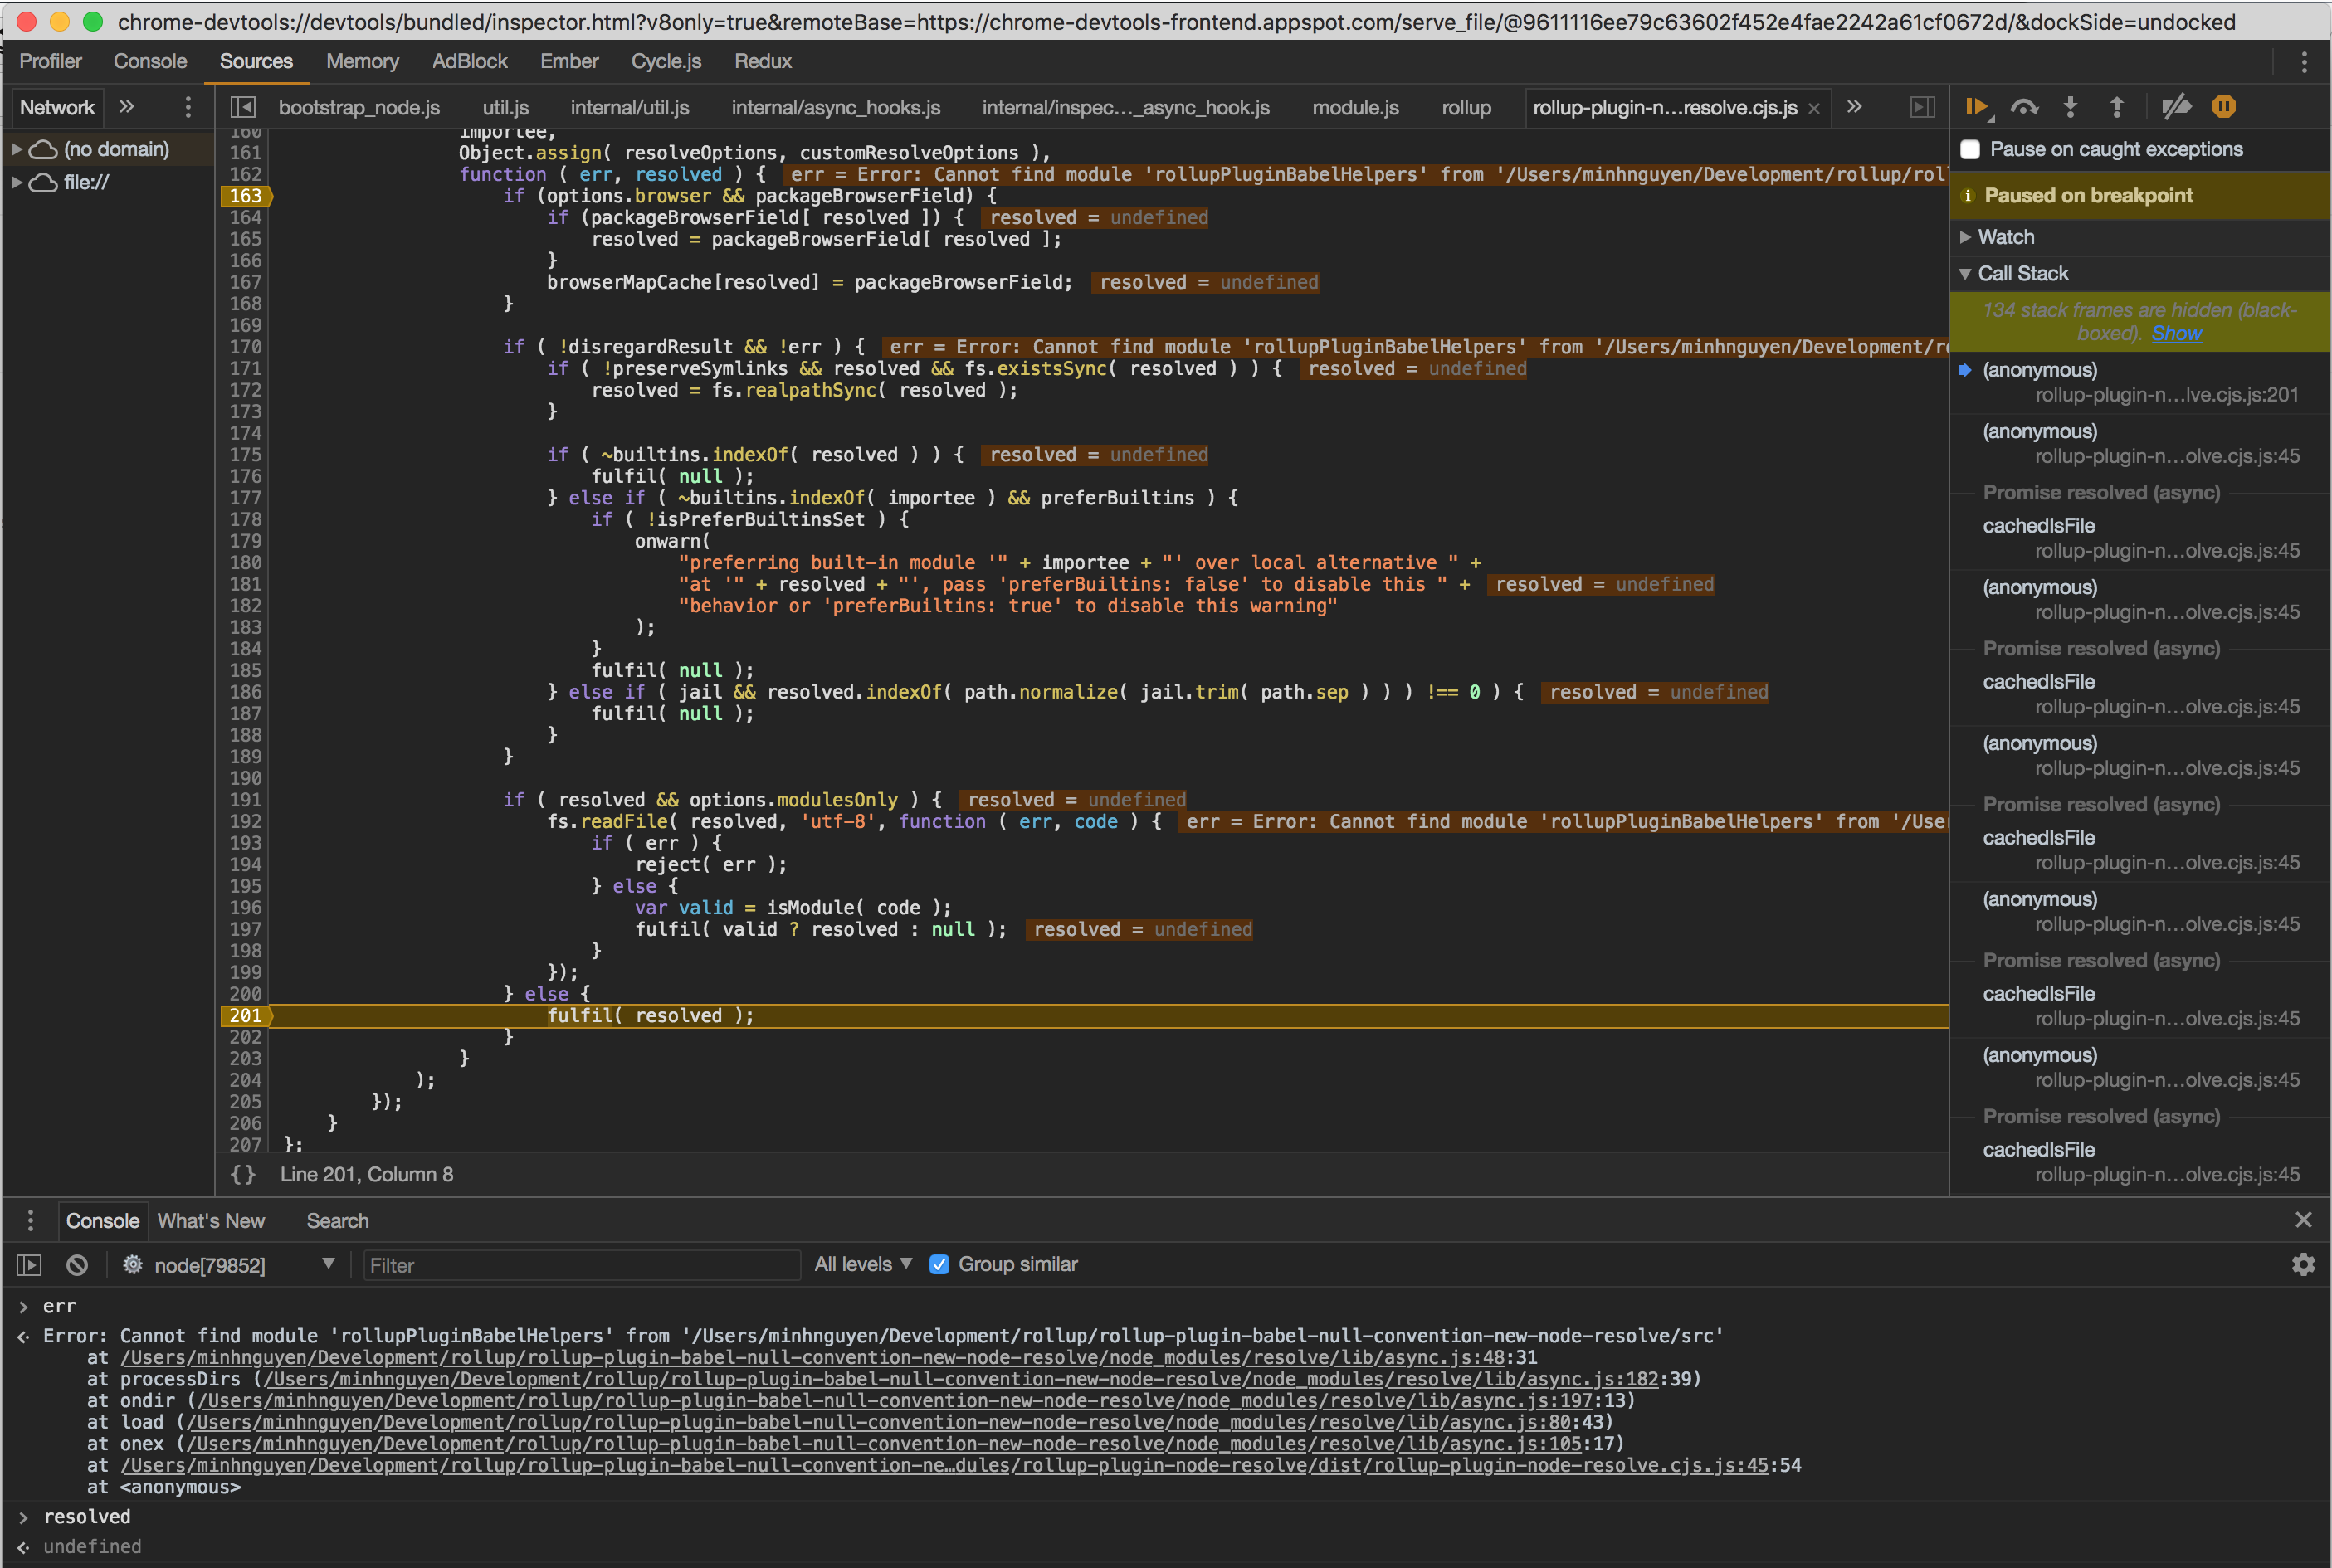Click the Show blackboxed frames link
Screen dimensions: 2332x1568
coord(2176,333)
